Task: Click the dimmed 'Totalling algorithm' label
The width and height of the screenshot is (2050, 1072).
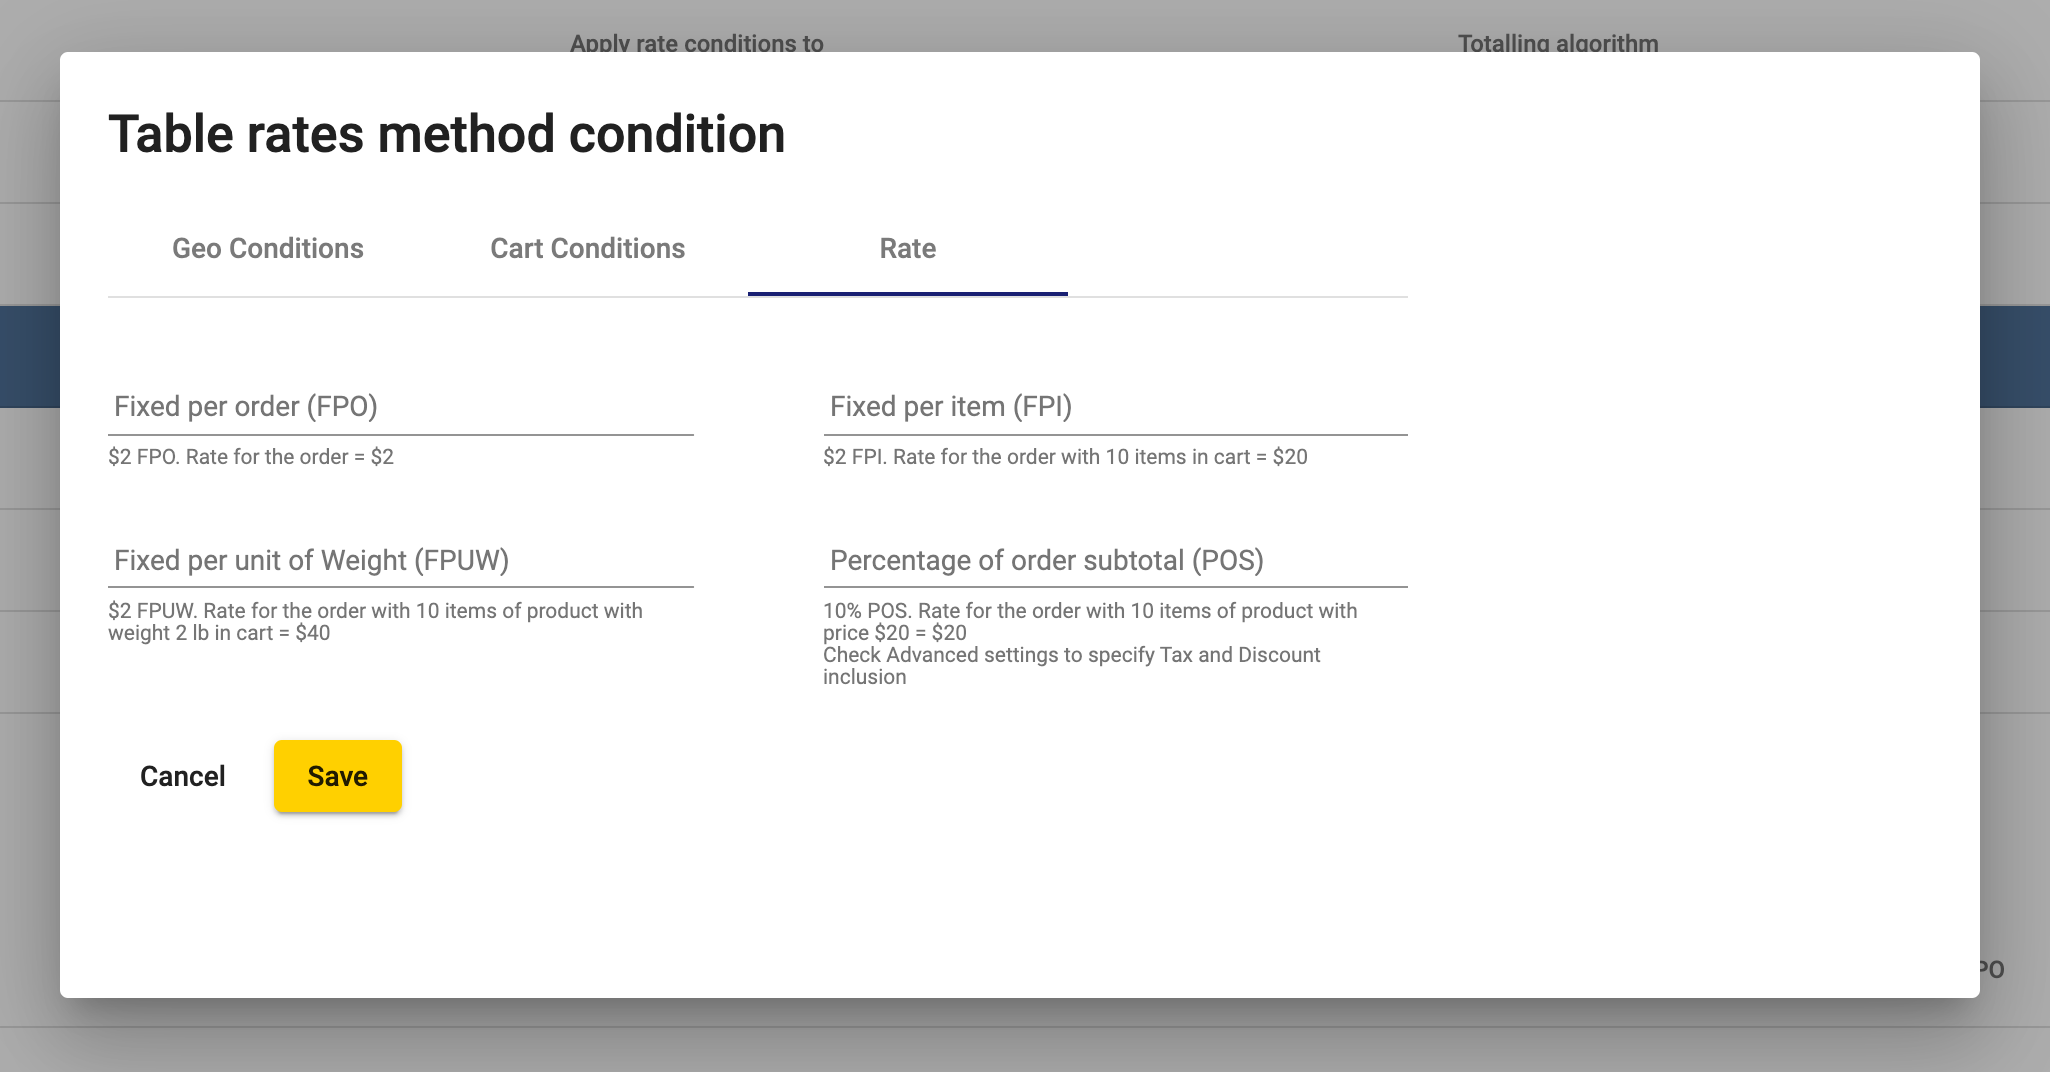Action: point(1557,43)
